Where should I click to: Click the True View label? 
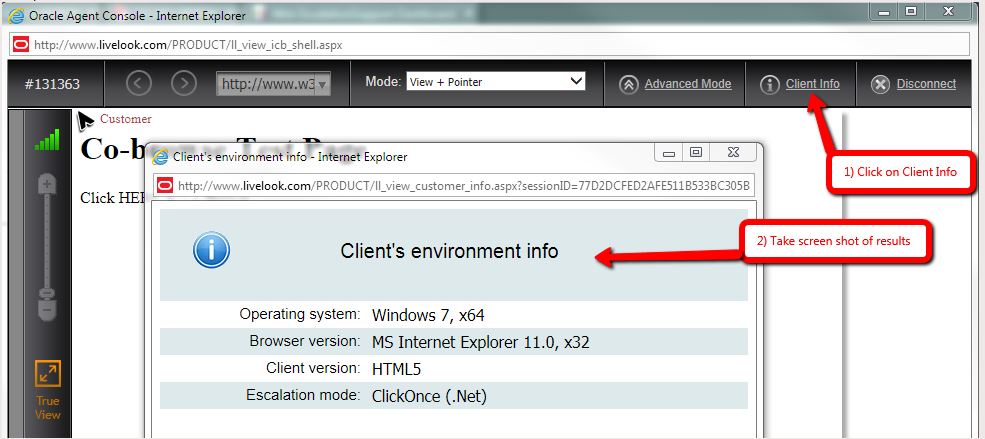click(x=48, y=408)
